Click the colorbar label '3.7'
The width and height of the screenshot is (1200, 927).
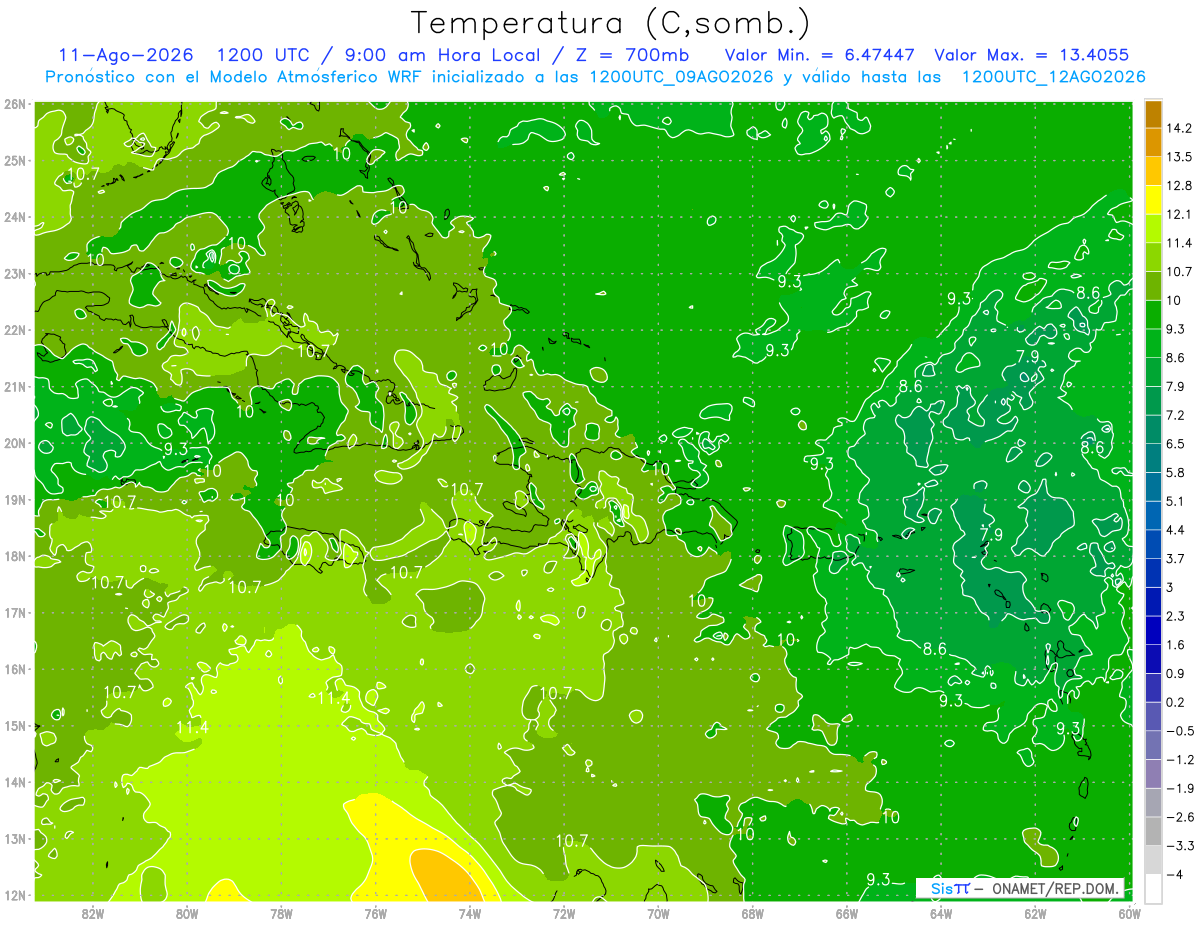[1177, 559]
